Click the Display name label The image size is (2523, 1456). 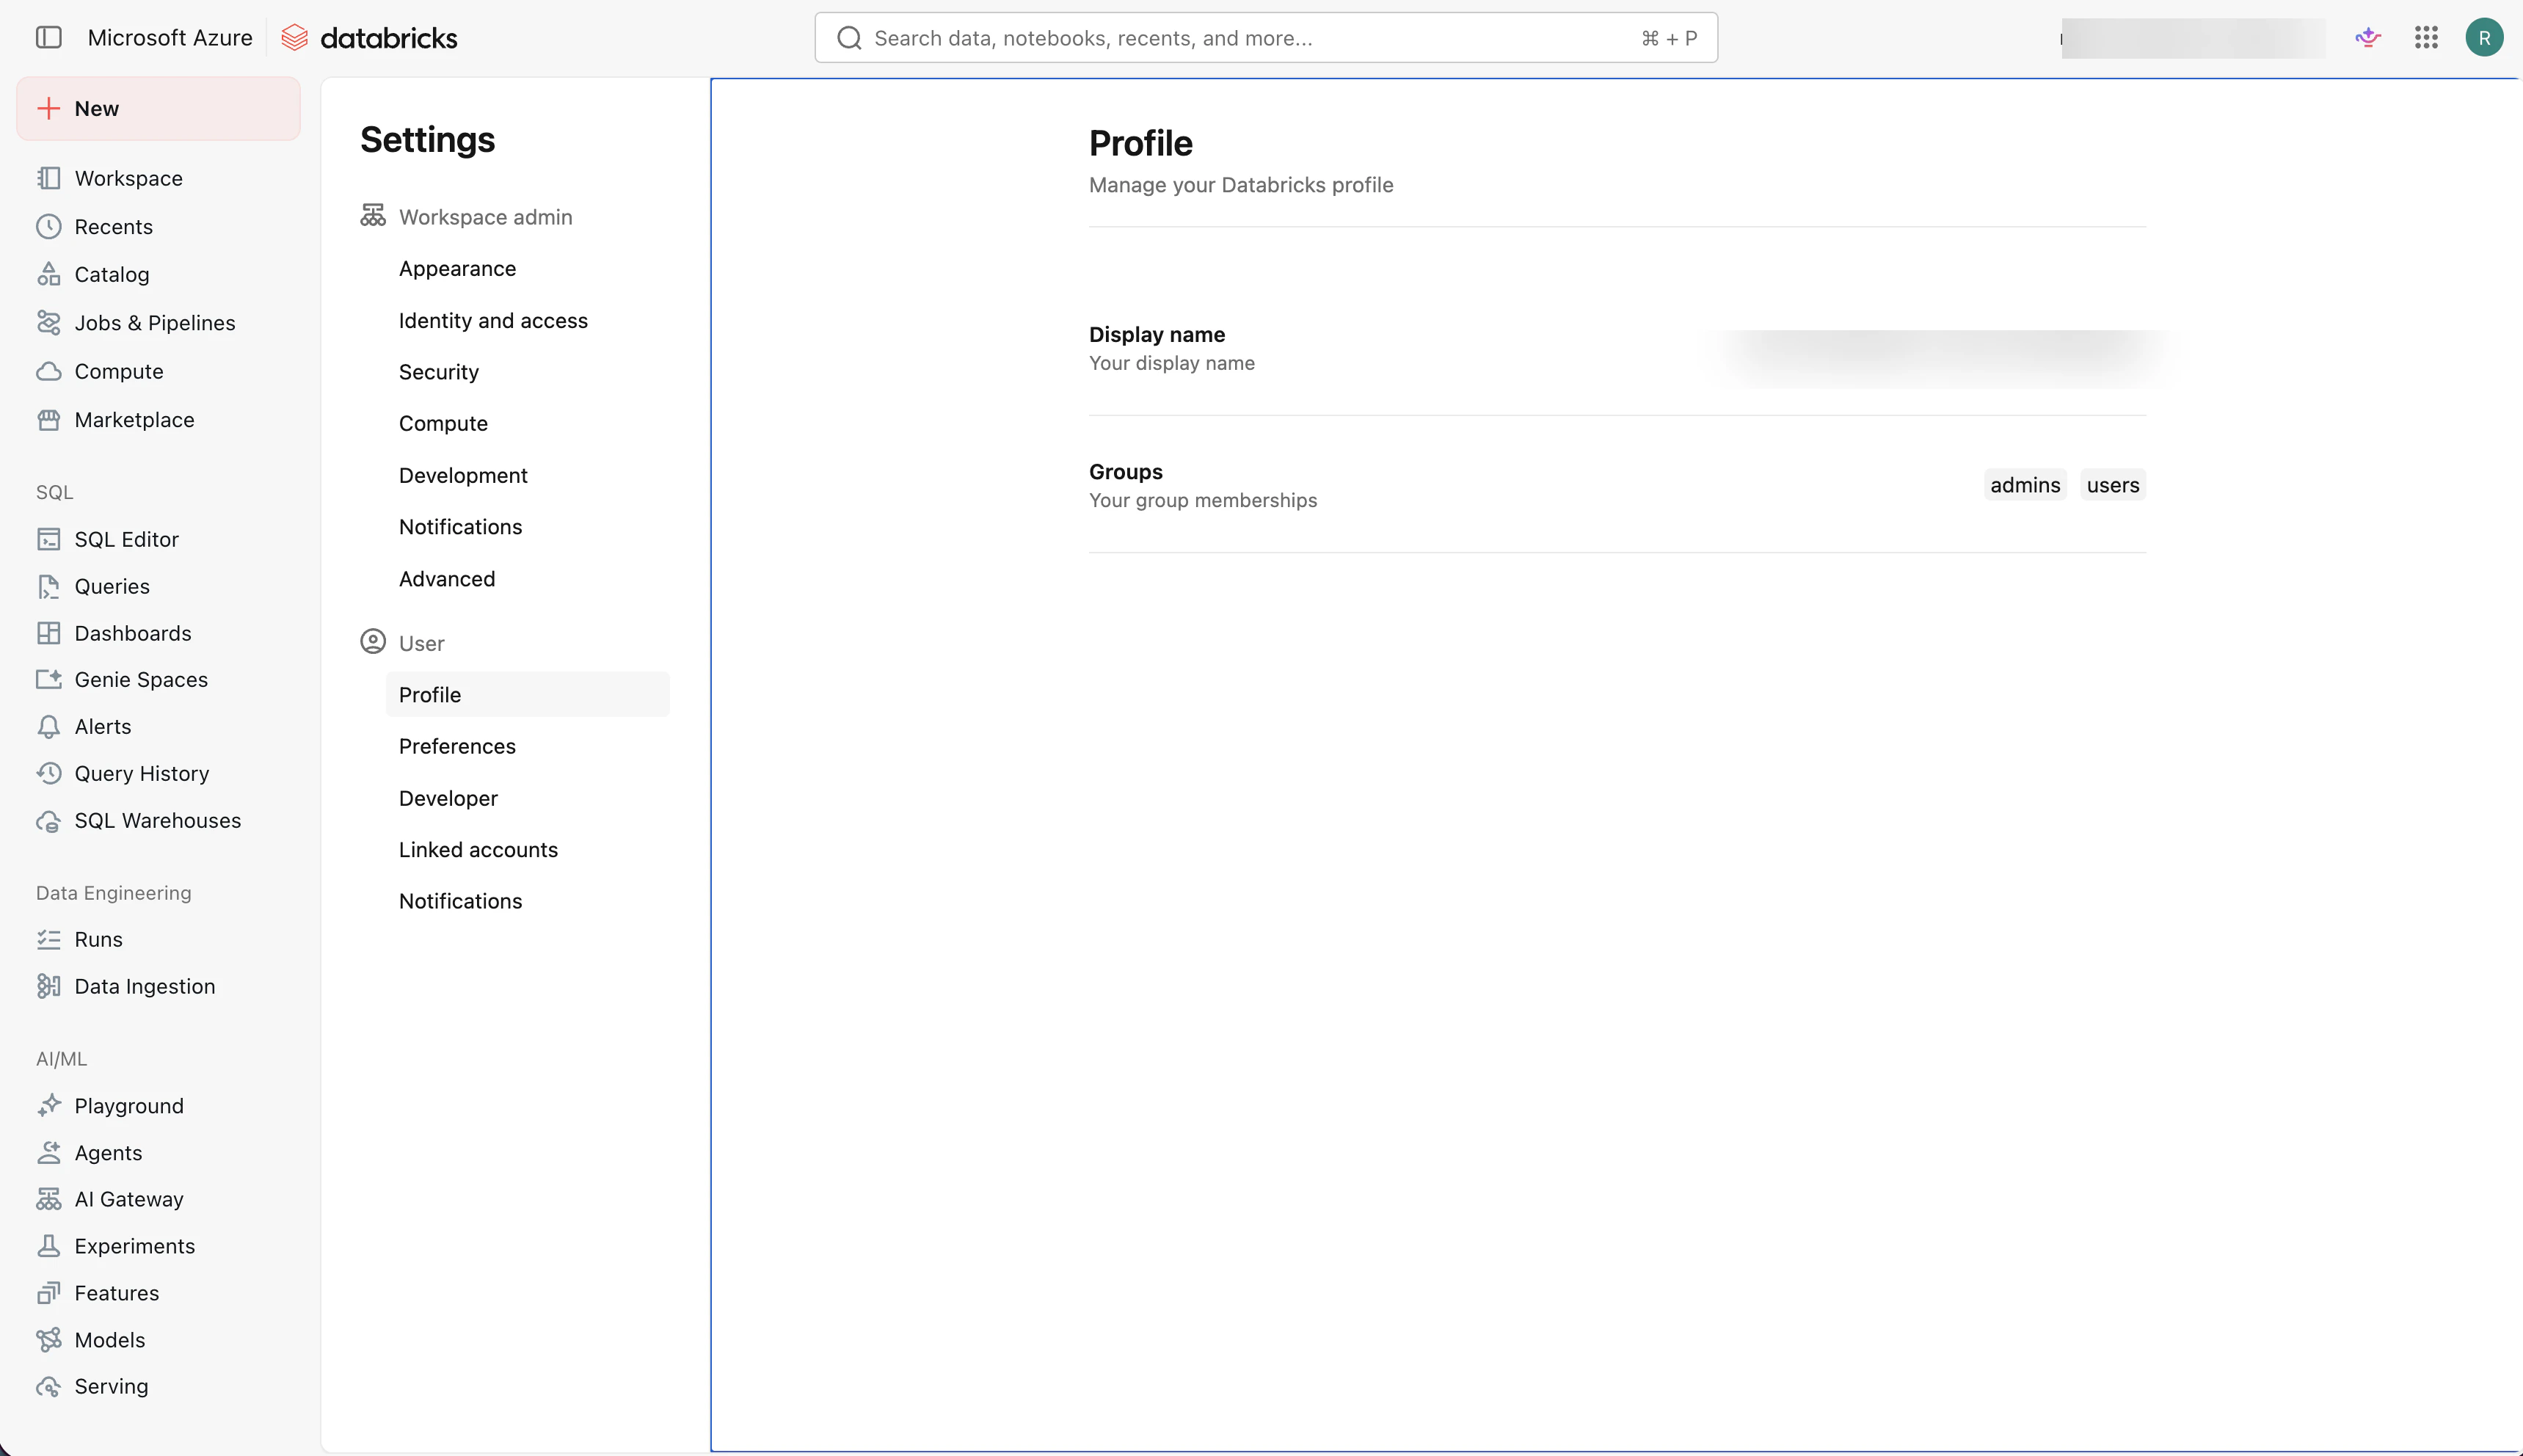click(1157, 335)
